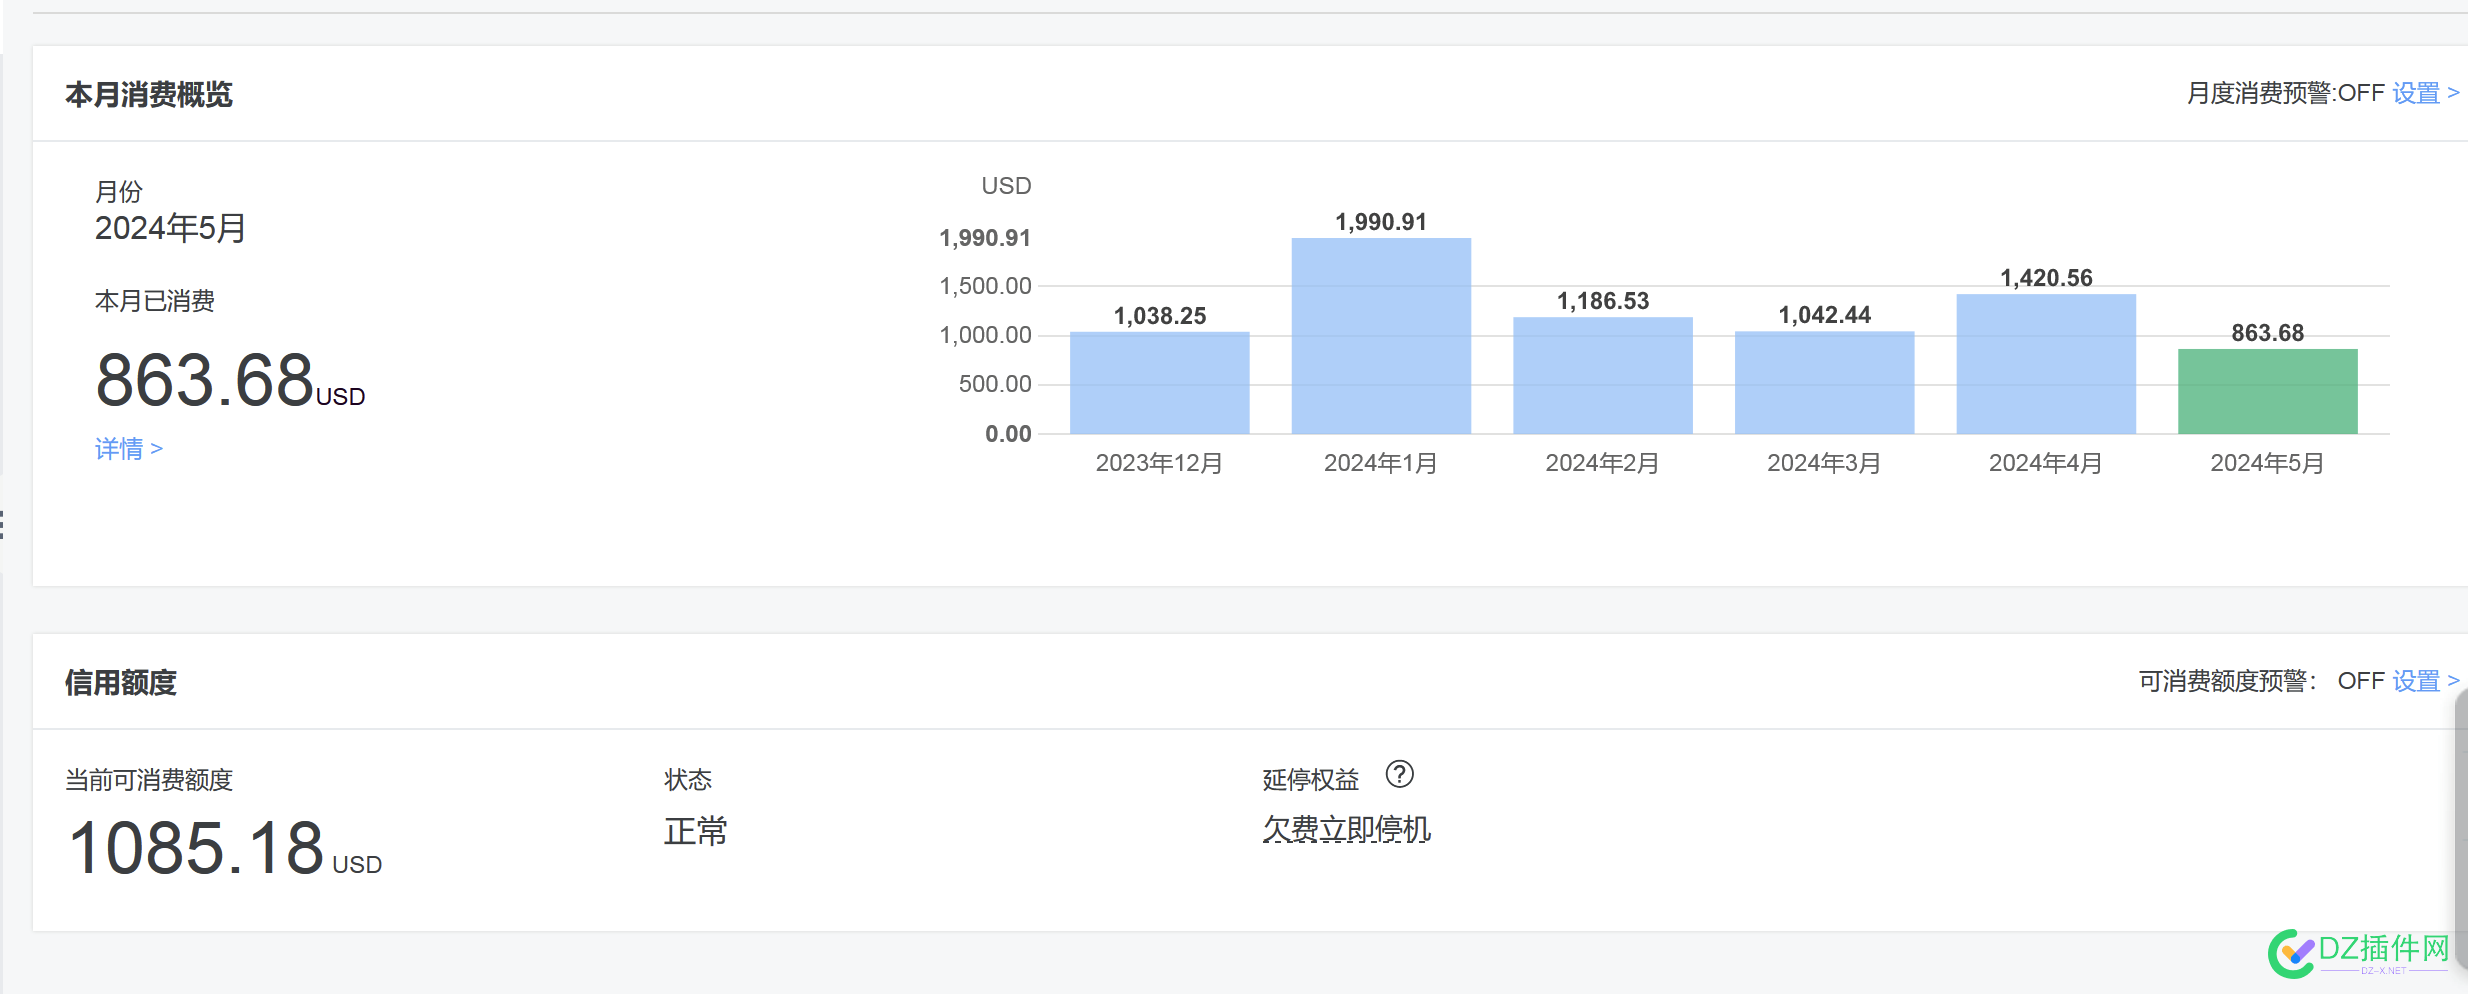The height and width of the screenshot is (994, 2468).
Task: Select the 2024年4月 bar showing 1,420.56
Action: pyautogui.click(x=2046, y=364)
